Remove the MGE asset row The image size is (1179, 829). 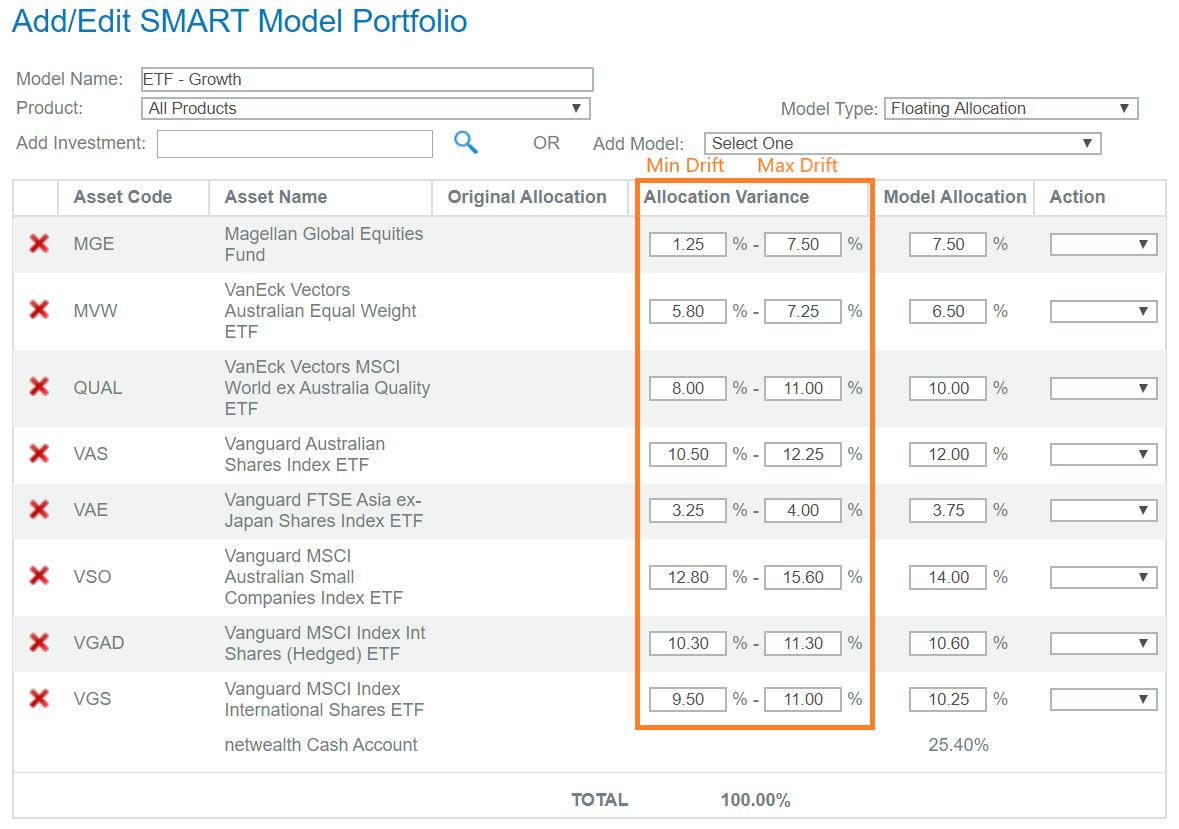click(x=39, y=243)
